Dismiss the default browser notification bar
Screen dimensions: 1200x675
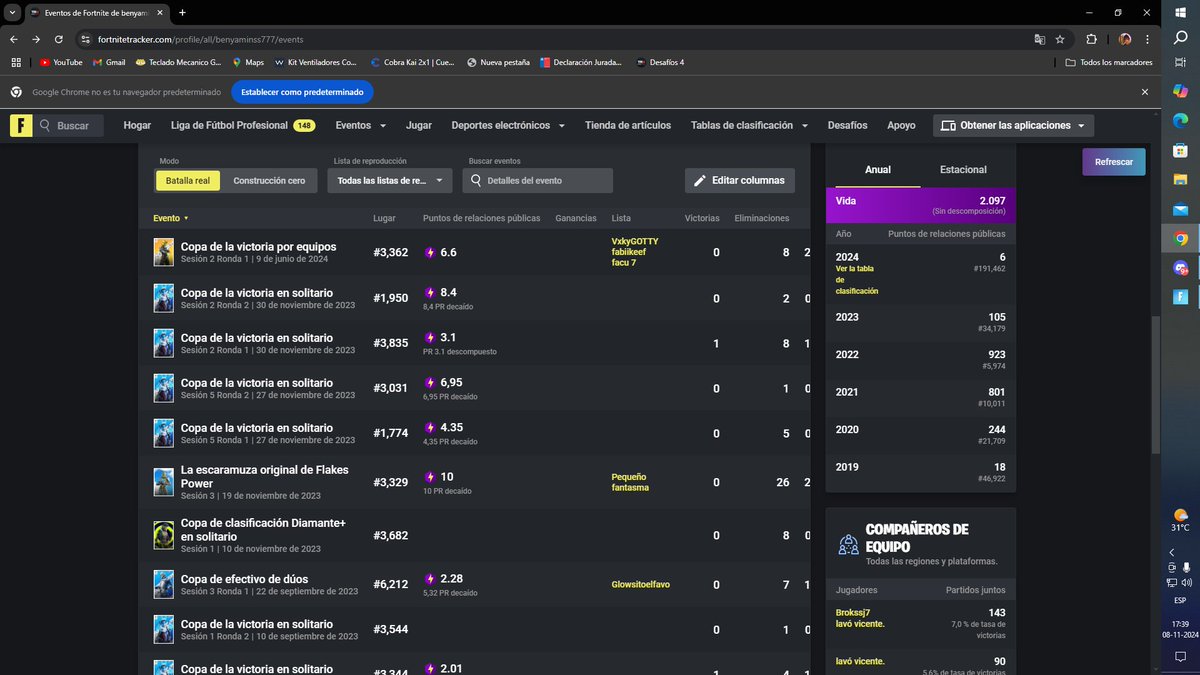pos(1145,91)
